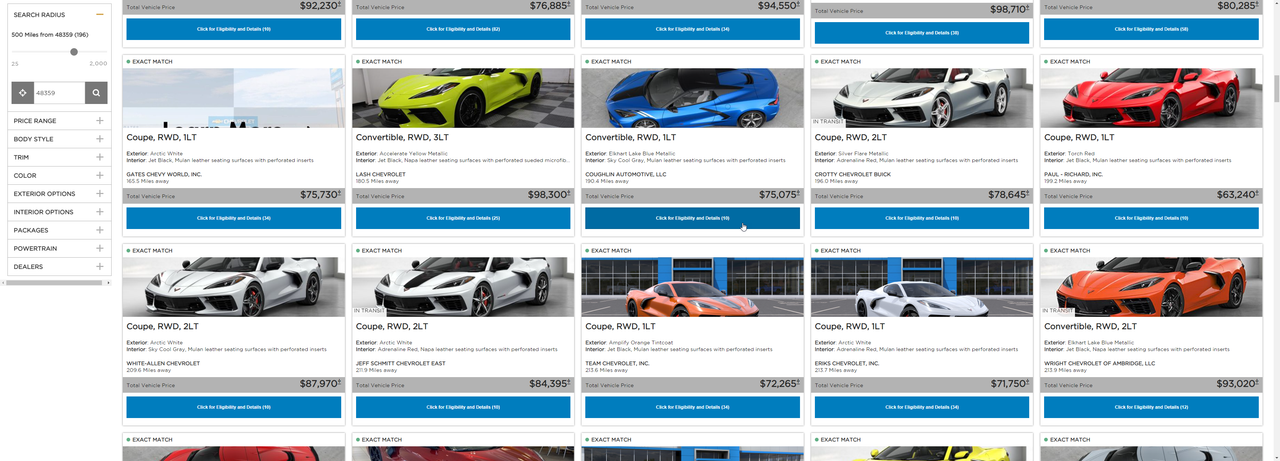The height and width of the screenshot is (461, 1280).
Task: Click the filter sidebar horizontal scrollbar
Action: pos(56,283)
